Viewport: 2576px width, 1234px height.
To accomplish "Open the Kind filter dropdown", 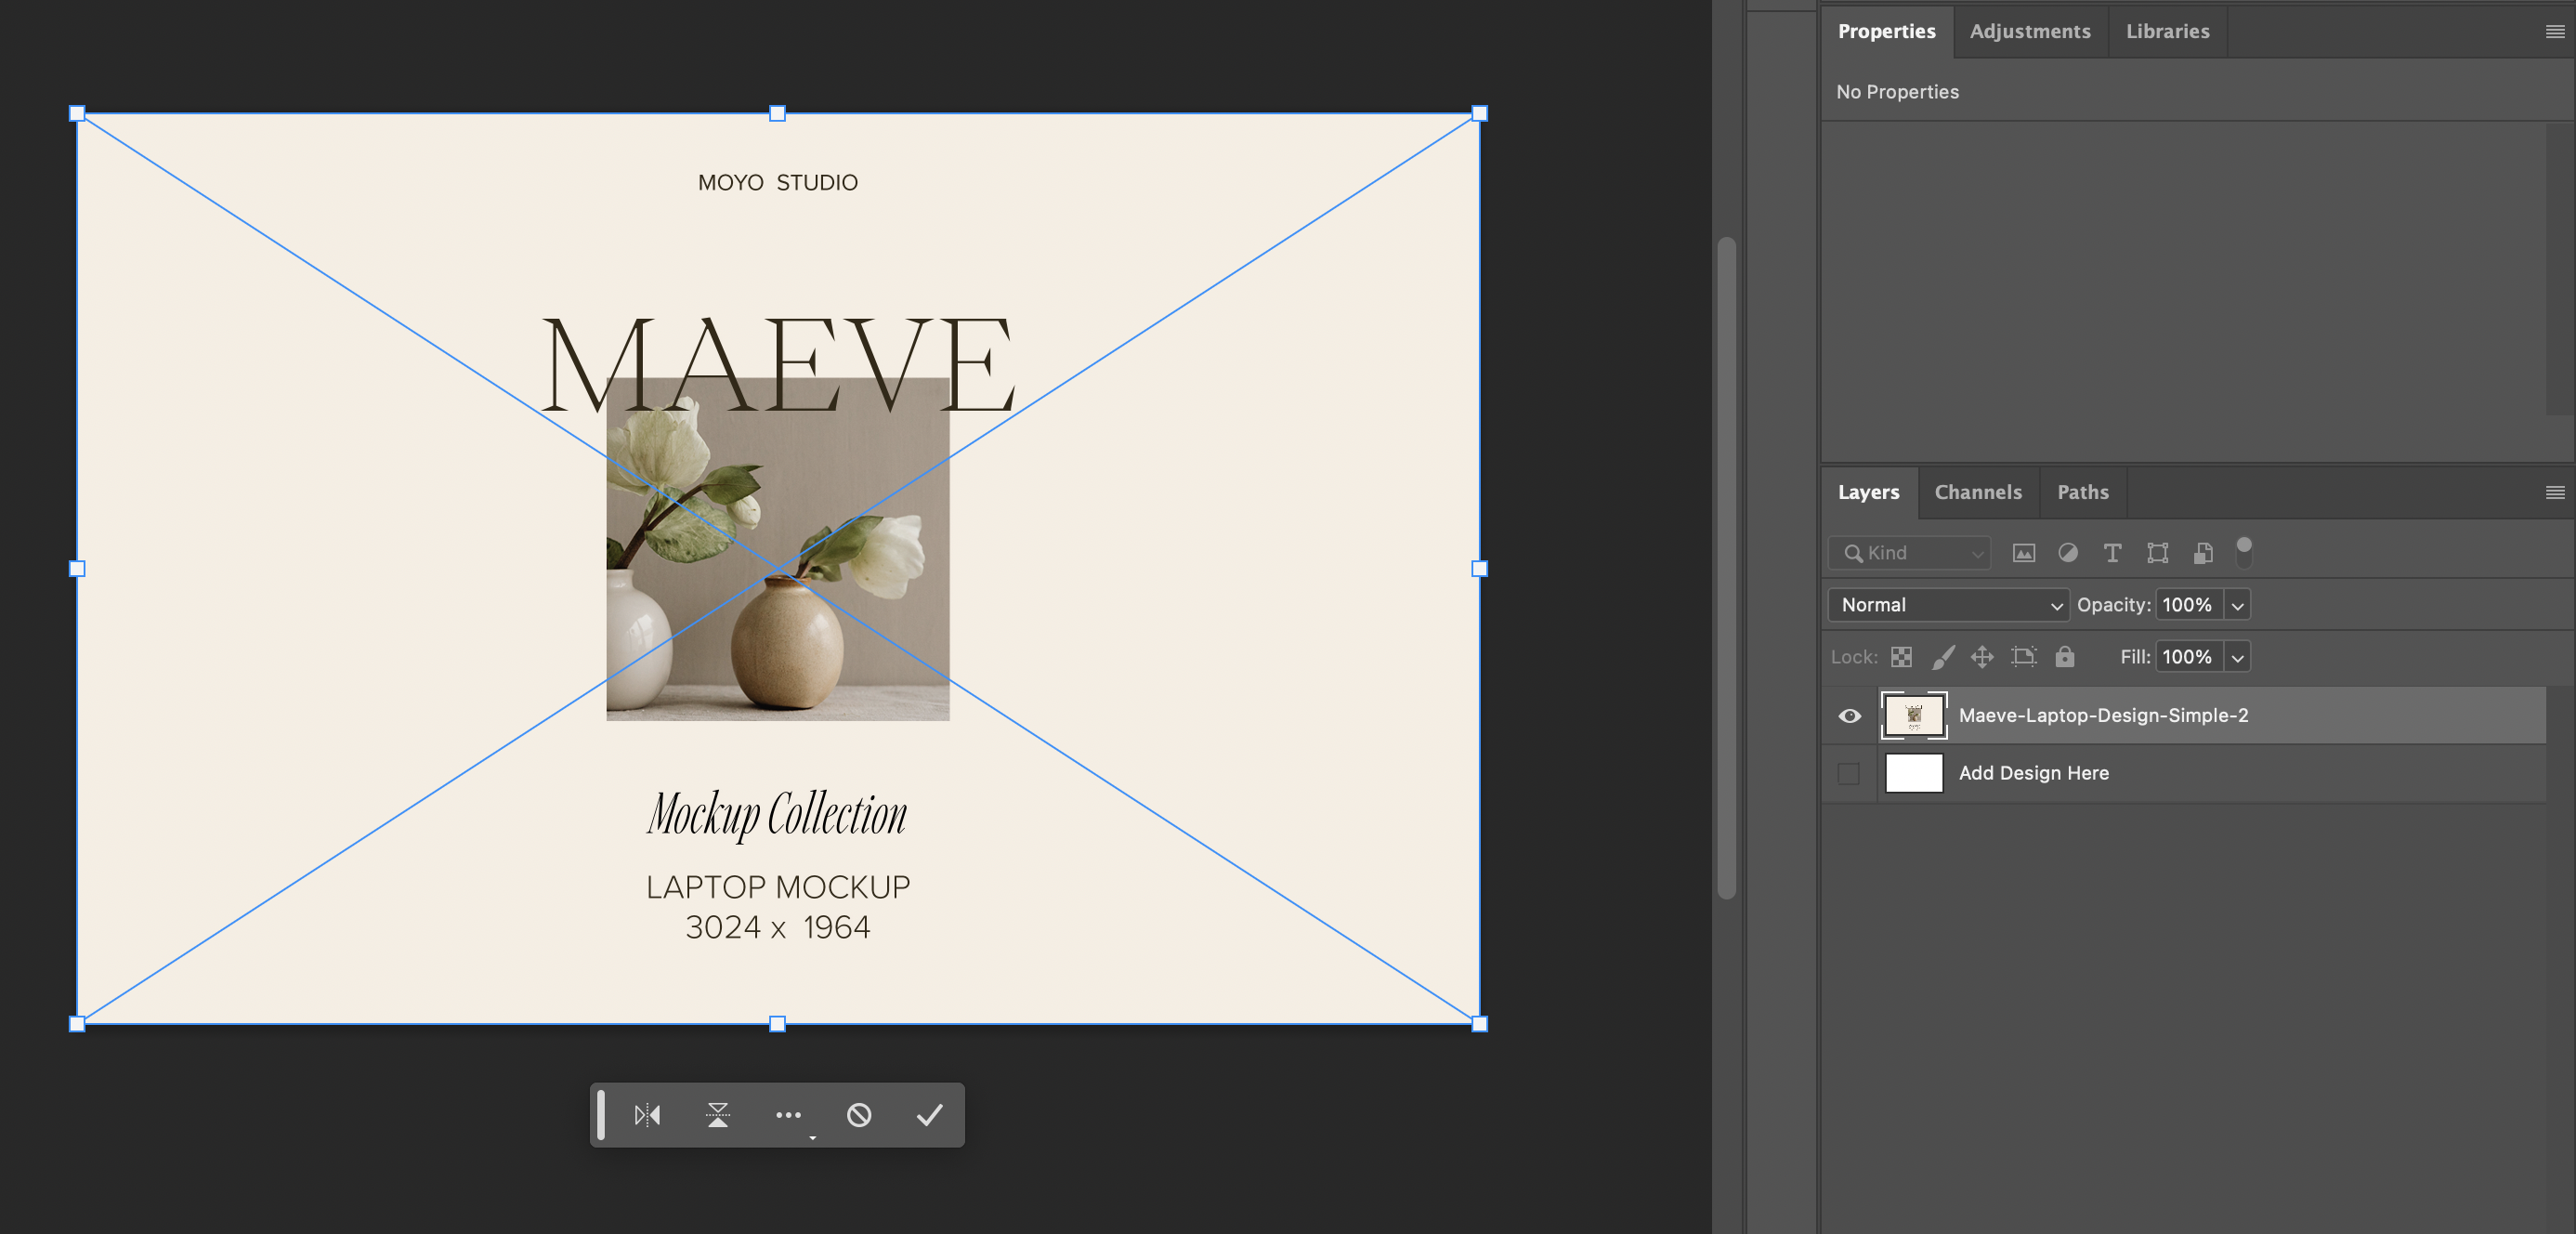I will (x=1910, y=553).
